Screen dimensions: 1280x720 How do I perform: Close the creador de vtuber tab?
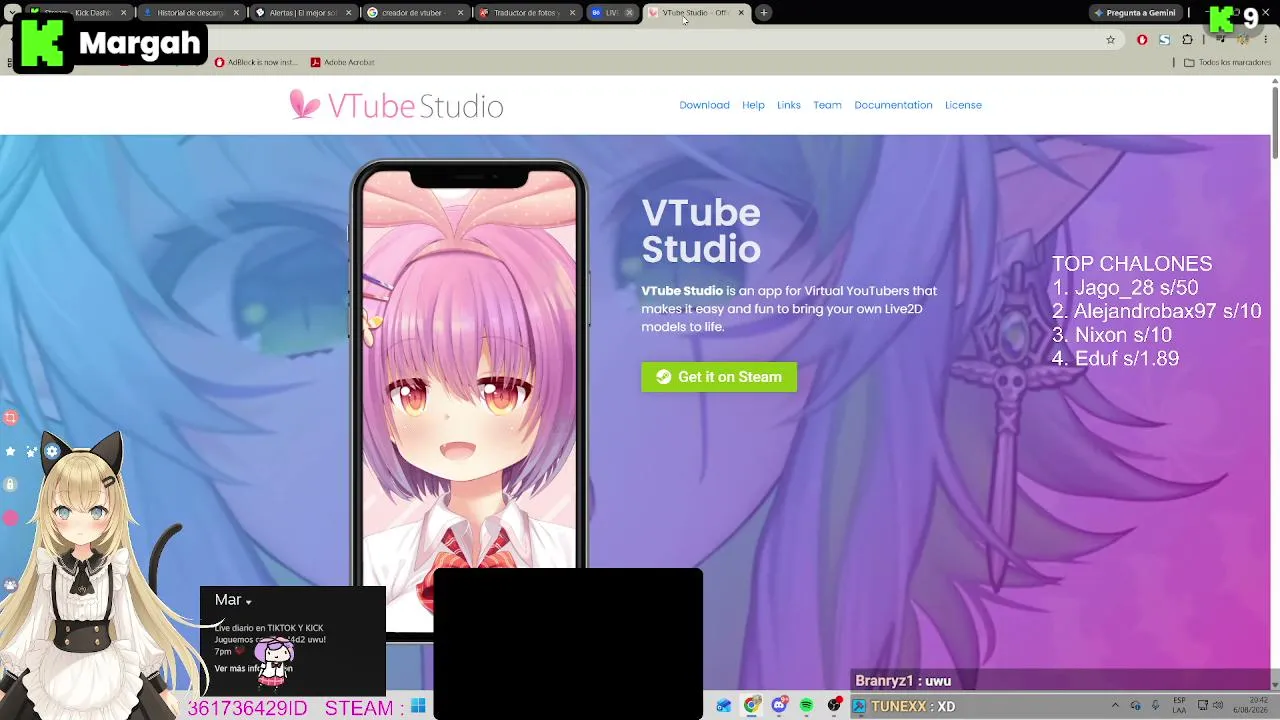(x=461, y=13)
